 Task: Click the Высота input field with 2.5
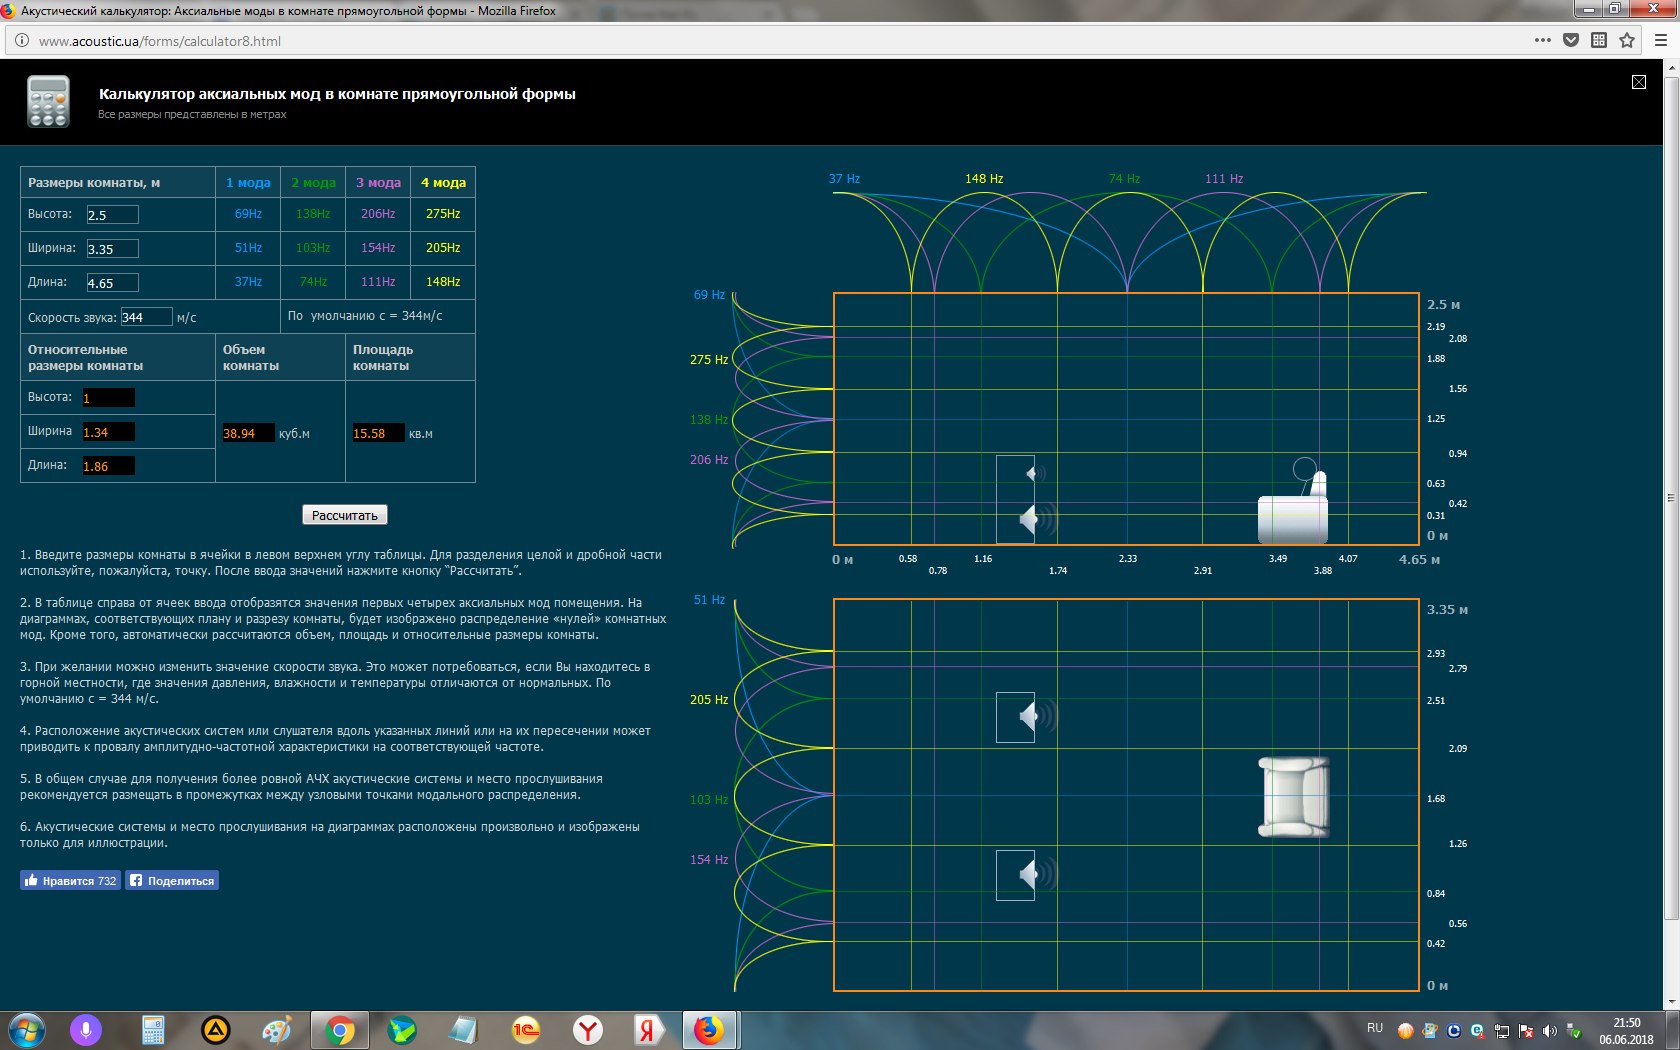[112, 215]
